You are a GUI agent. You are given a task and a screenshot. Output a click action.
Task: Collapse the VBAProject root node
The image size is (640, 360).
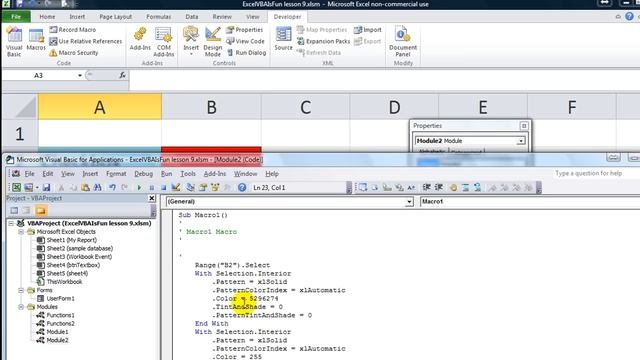coord(11,223)
